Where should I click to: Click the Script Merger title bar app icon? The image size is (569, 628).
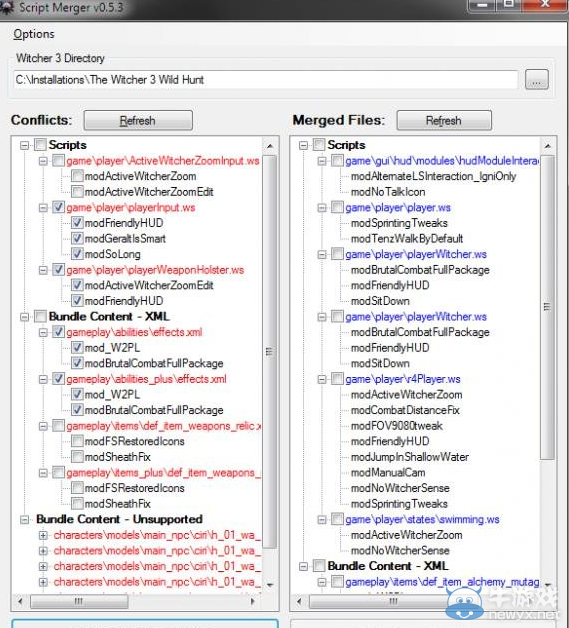coord(7,8)
